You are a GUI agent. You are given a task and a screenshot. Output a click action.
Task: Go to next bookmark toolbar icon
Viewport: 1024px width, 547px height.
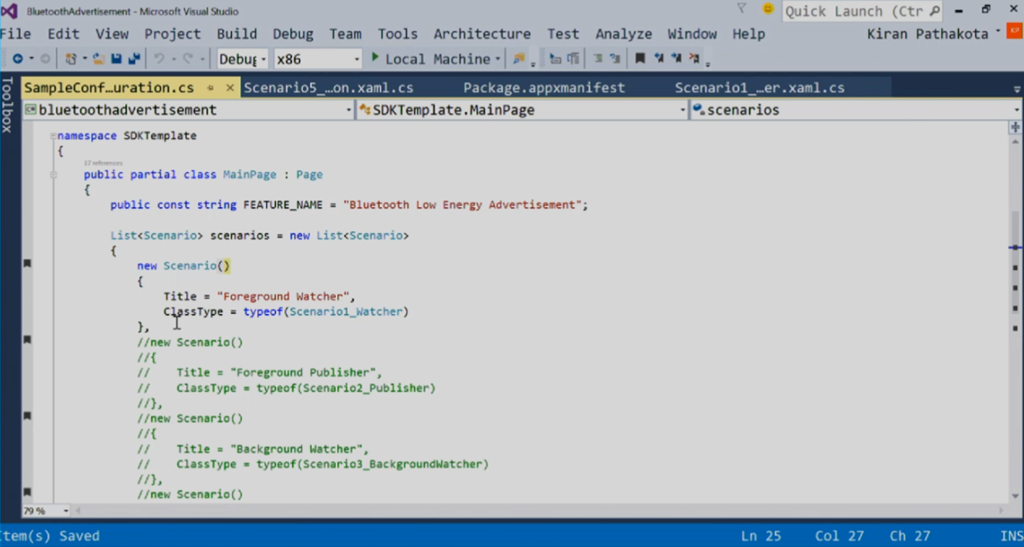(x=676, y=59)
